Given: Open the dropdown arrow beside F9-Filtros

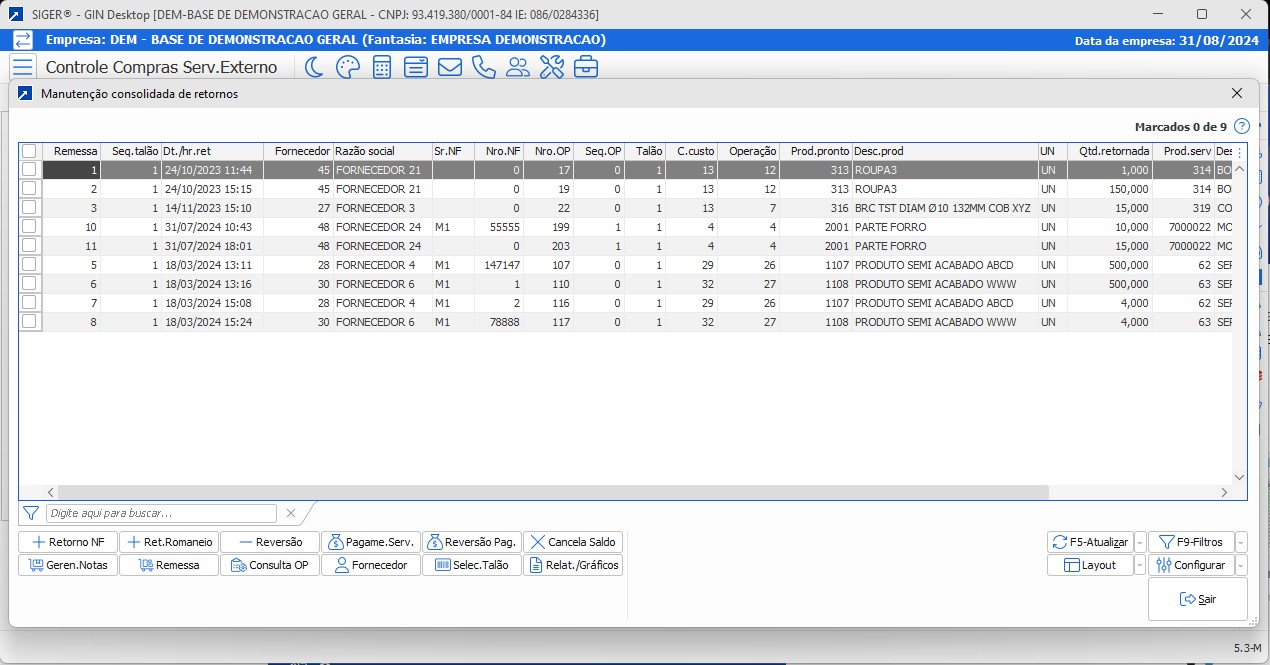Looking at the screenshot, I should (x=1241, y=542).
